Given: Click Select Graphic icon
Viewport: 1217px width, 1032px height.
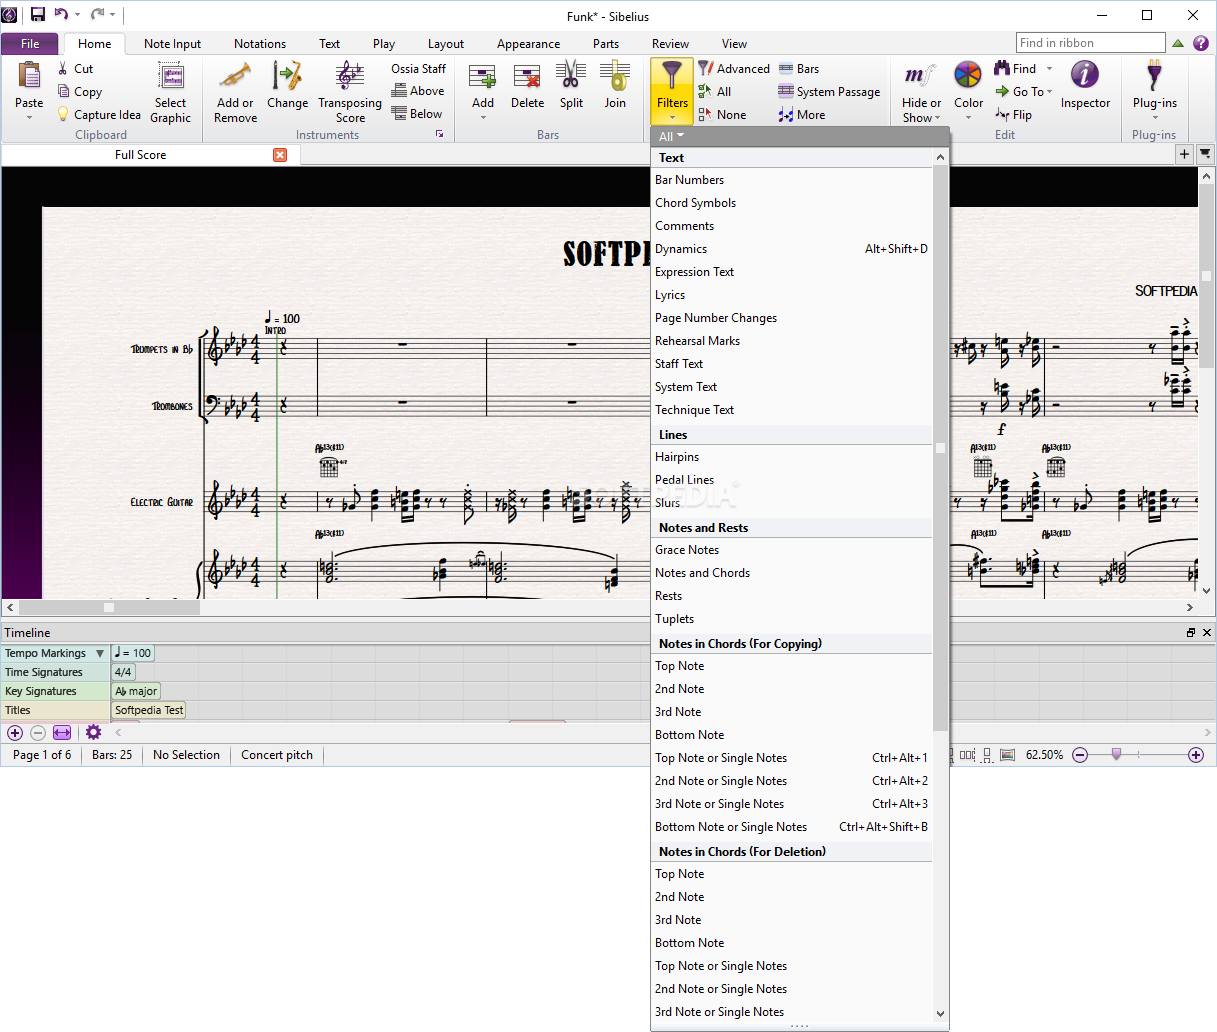Looking at the screenshot, I should (171, 76).
